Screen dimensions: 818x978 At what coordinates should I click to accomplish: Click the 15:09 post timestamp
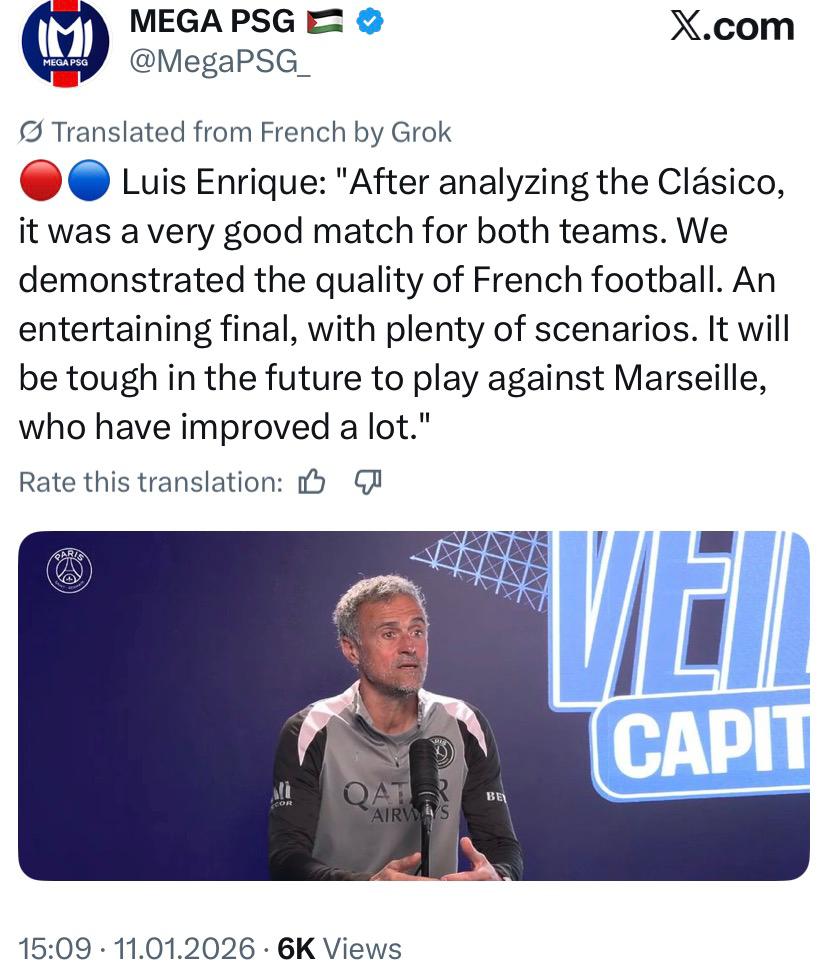coord(54,948)
